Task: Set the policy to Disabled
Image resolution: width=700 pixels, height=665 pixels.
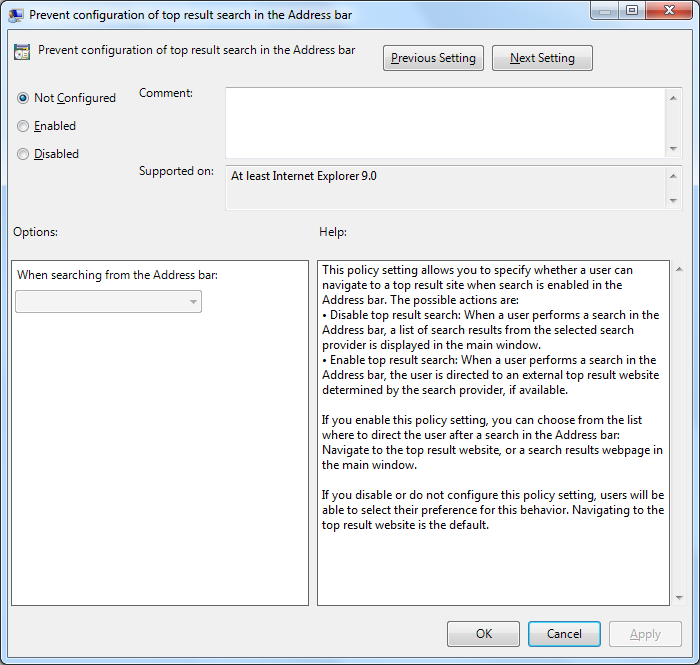Action: [x=23, y=154]
